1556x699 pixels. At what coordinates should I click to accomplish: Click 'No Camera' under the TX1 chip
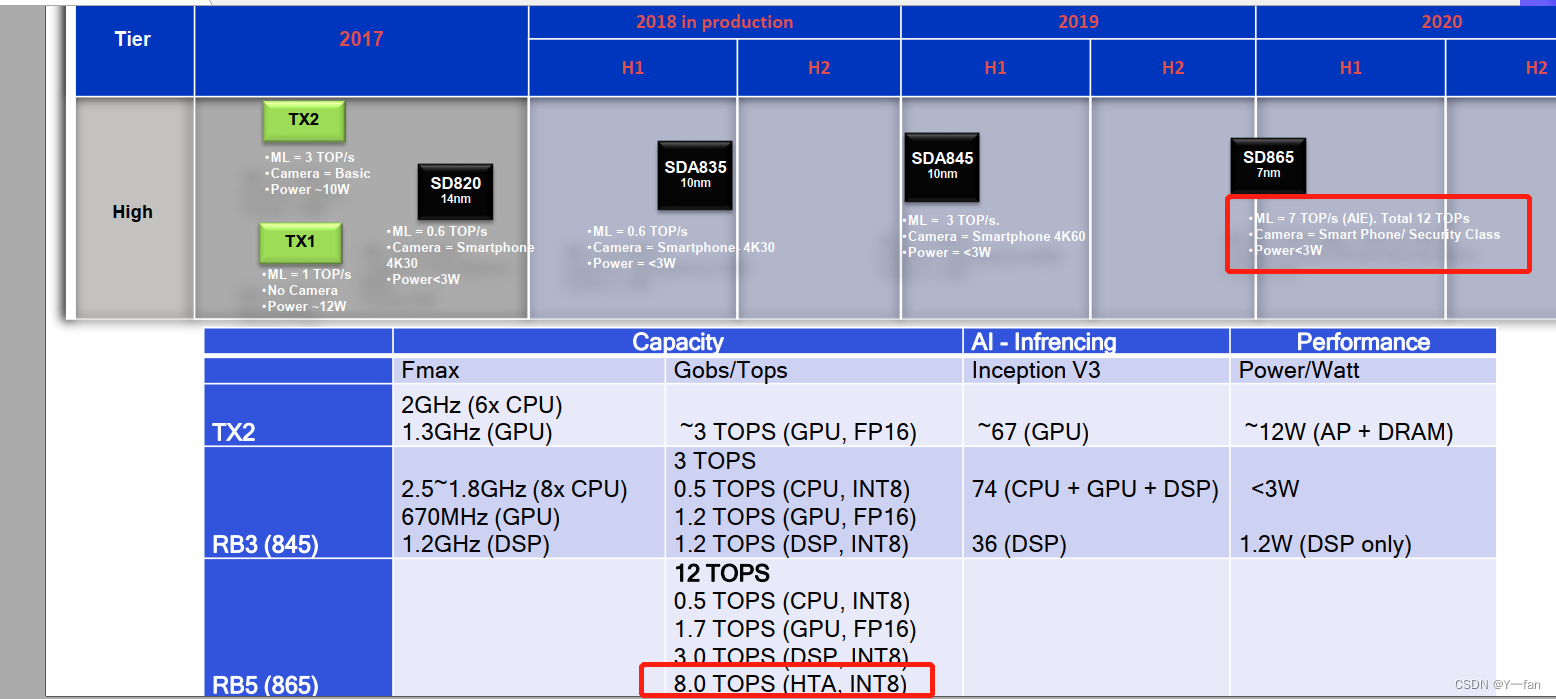(x=300, y=290)
